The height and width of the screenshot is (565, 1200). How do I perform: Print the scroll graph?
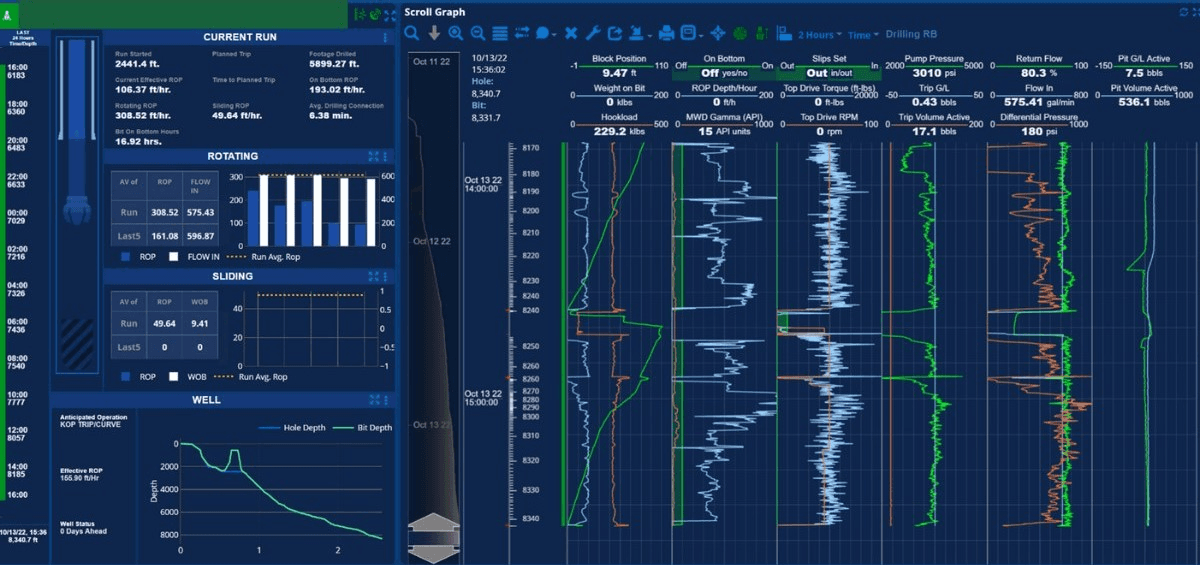667,33
